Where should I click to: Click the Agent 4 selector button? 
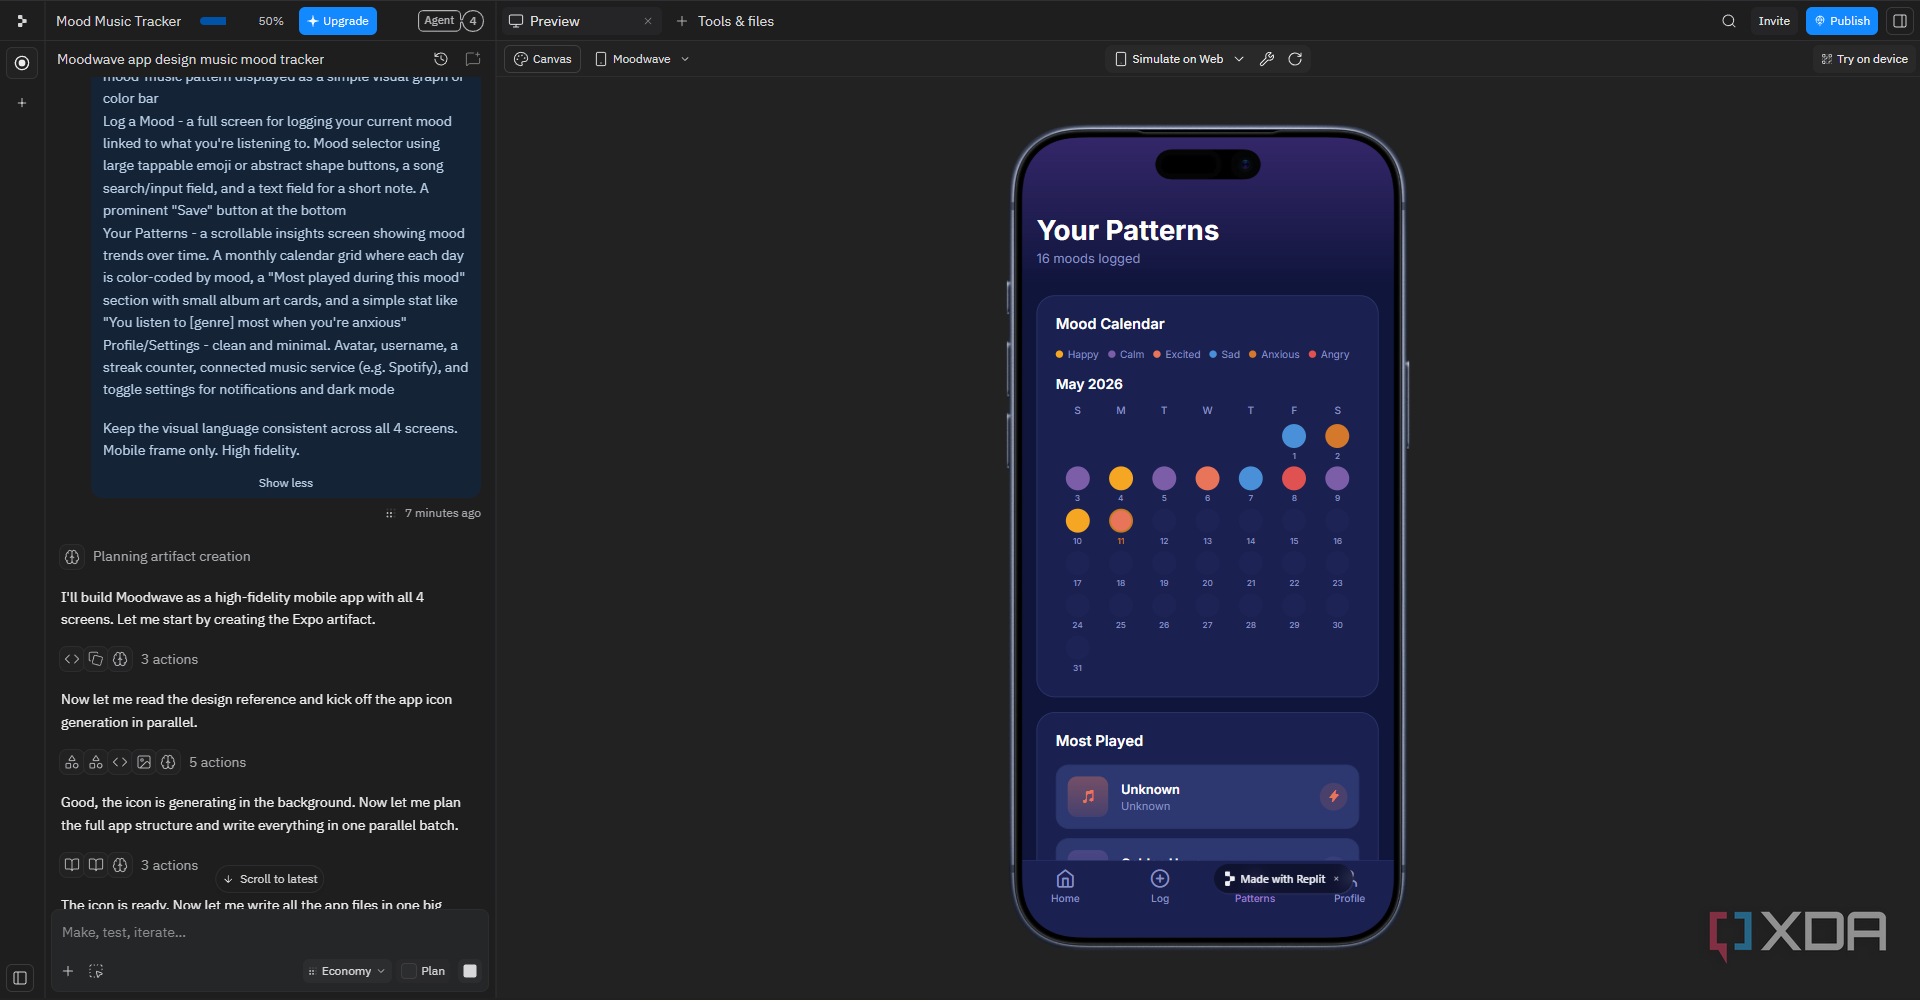[x=451, y=21]
